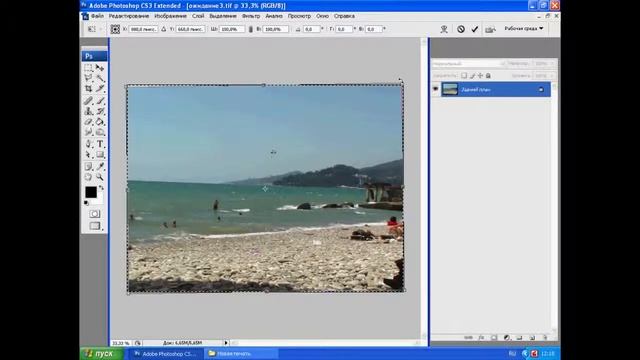Select the Dodge tool
This screenshot has width=640, height=360.
[x=100, y=132]
